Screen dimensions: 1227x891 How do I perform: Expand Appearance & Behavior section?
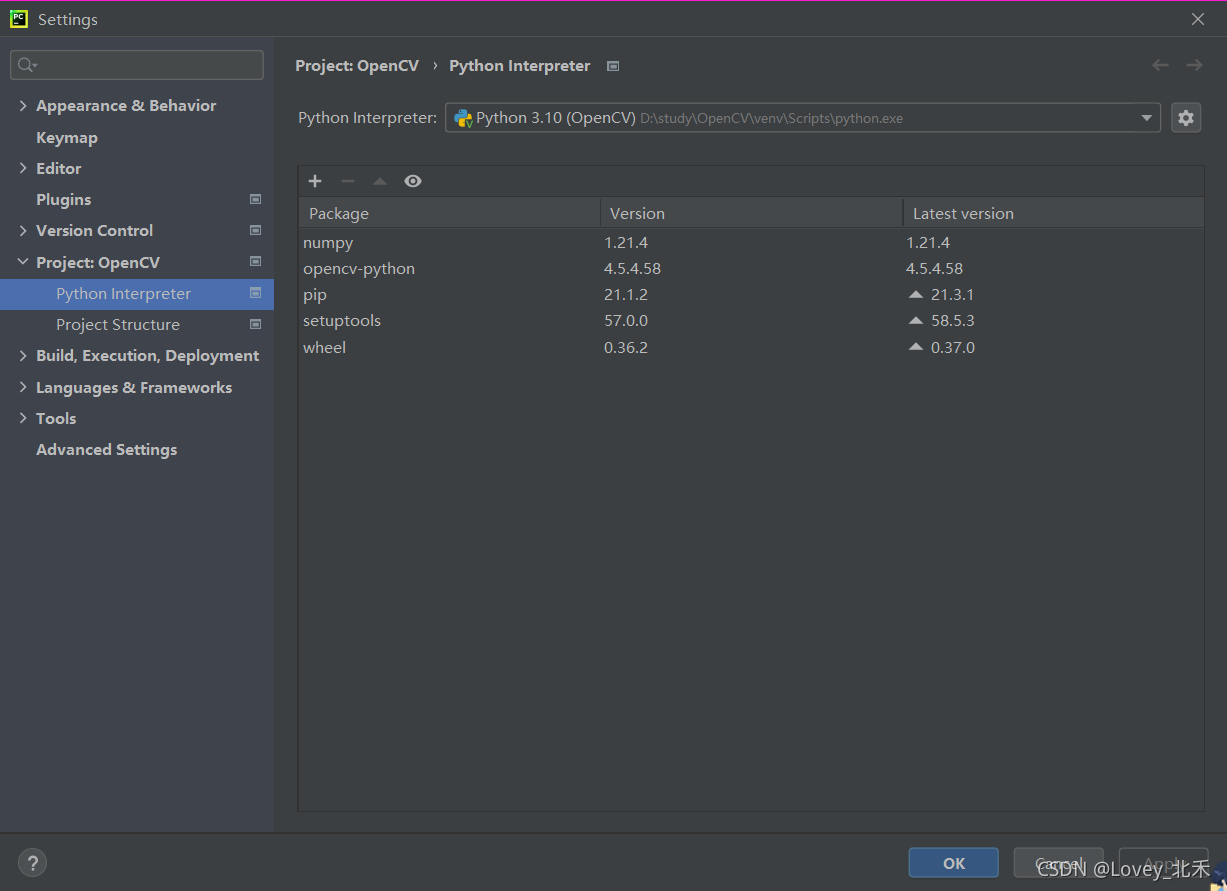pyautogui.click(x=23, y=105)
